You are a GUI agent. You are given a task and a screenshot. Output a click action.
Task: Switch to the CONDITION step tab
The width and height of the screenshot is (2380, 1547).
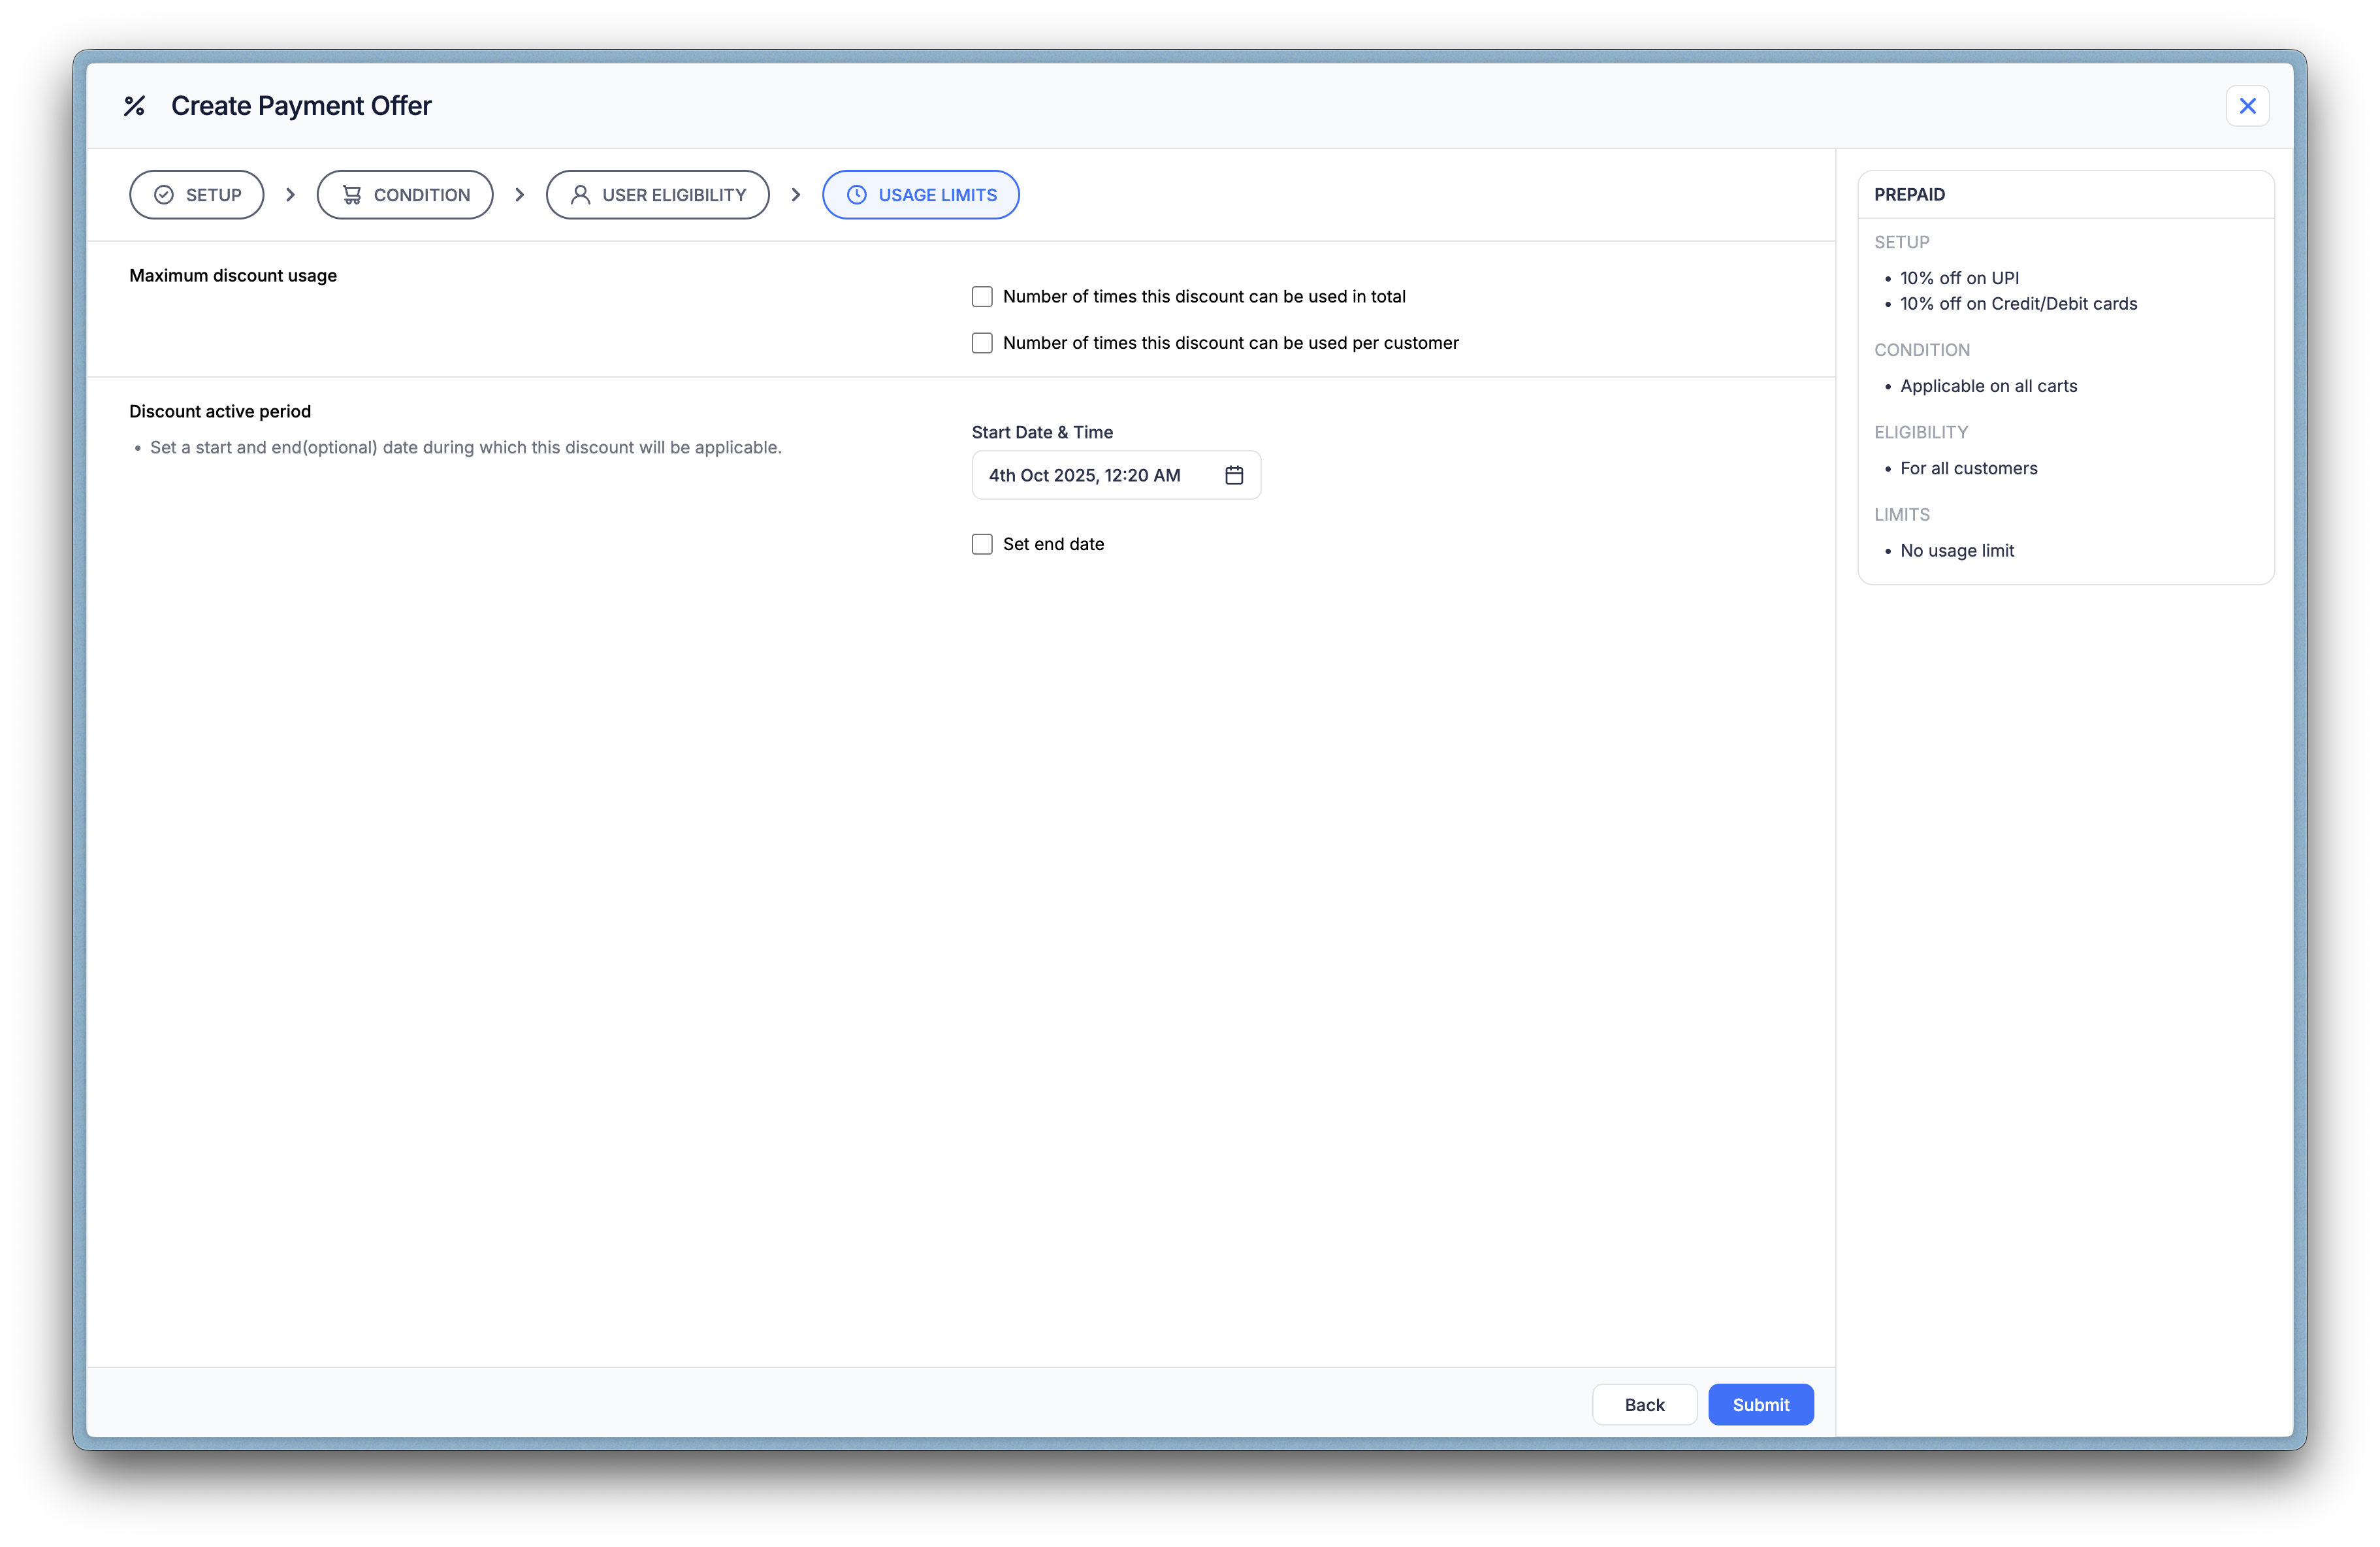point(405,195)
